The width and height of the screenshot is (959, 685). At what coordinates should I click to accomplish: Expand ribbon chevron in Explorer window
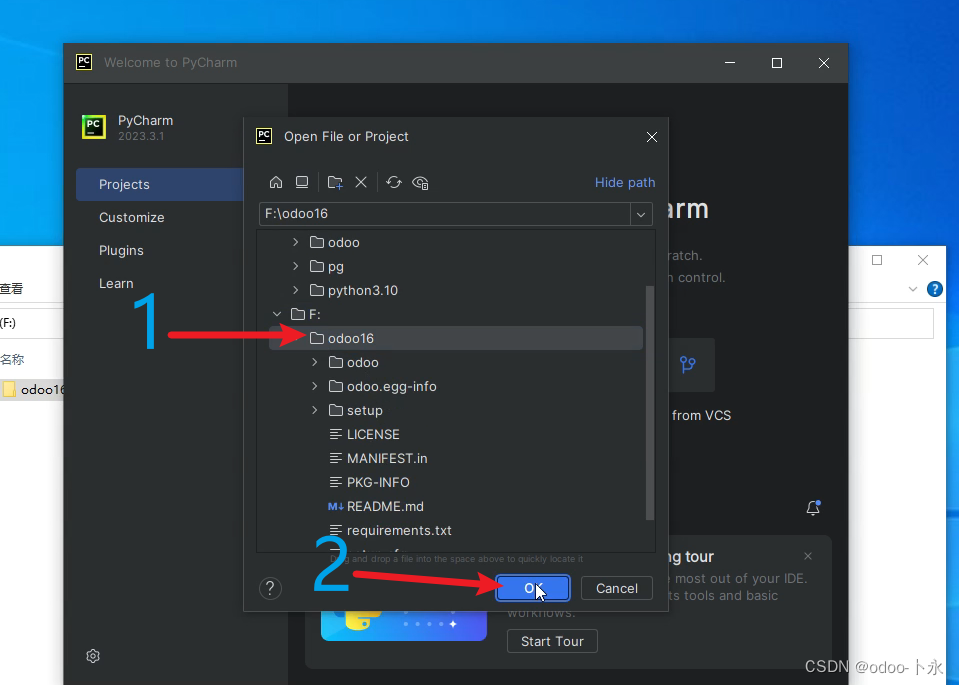tap(913, 289)
